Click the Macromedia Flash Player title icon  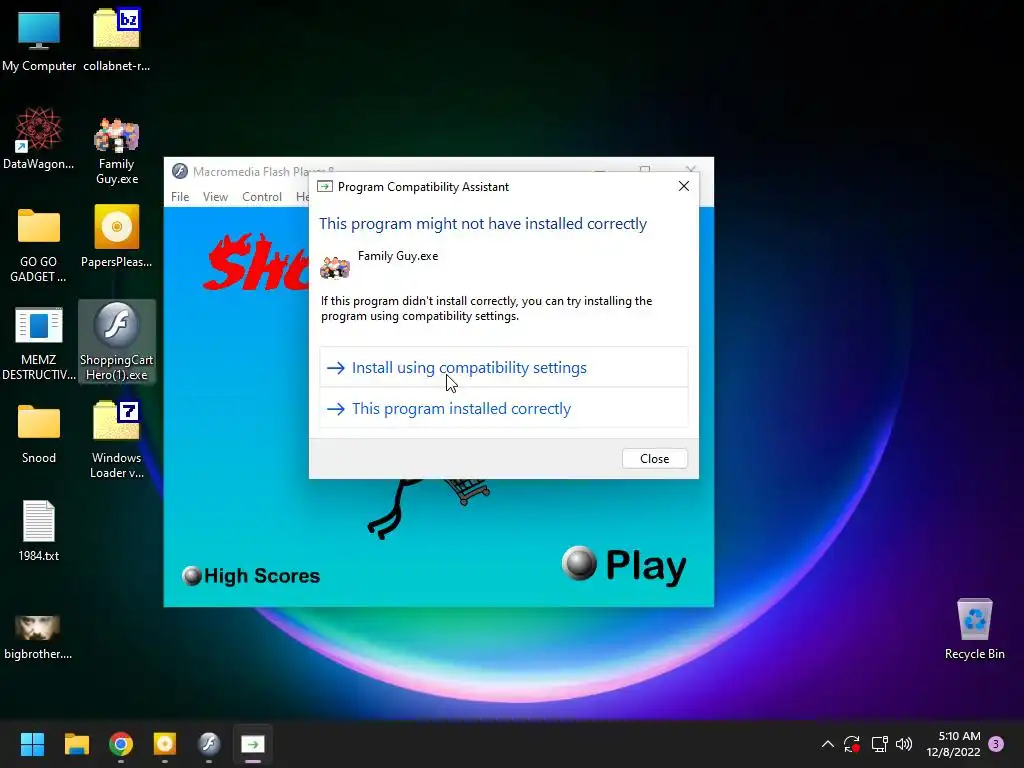pos(180,171)
